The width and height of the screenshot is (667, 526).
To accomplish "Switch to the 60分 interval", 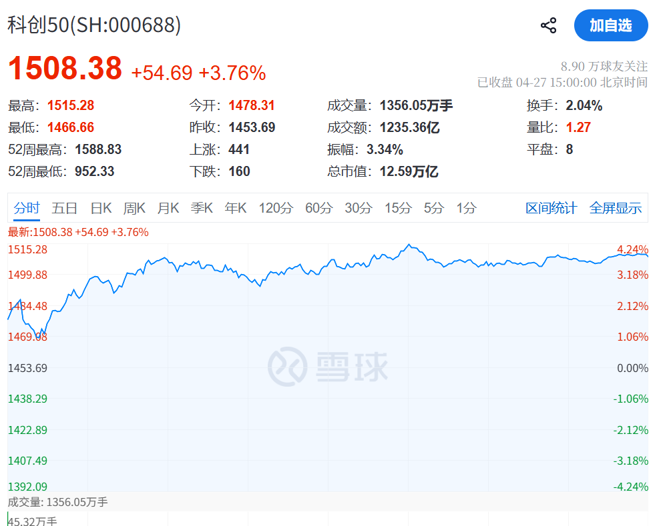I will 318,208.
